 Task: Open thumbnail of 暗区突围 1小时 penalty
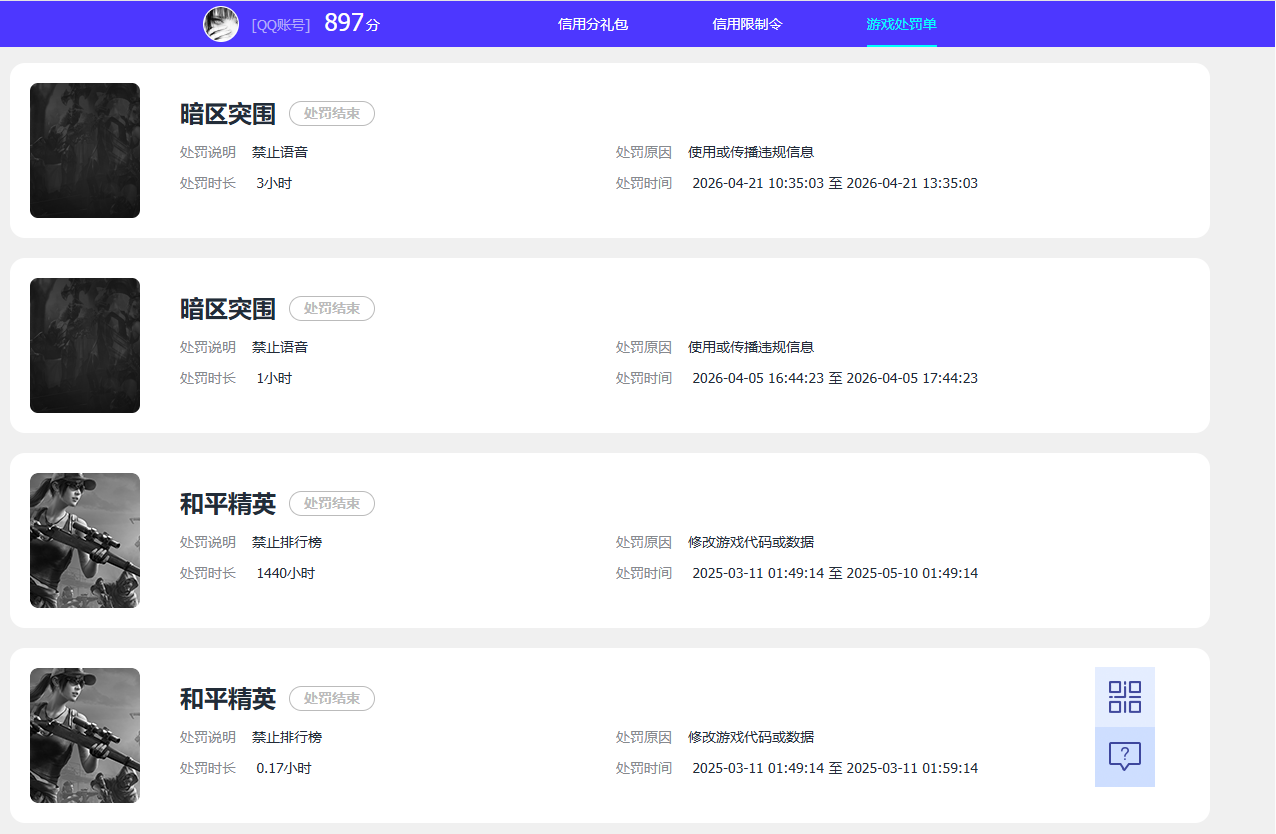click(x=85, y=345)
